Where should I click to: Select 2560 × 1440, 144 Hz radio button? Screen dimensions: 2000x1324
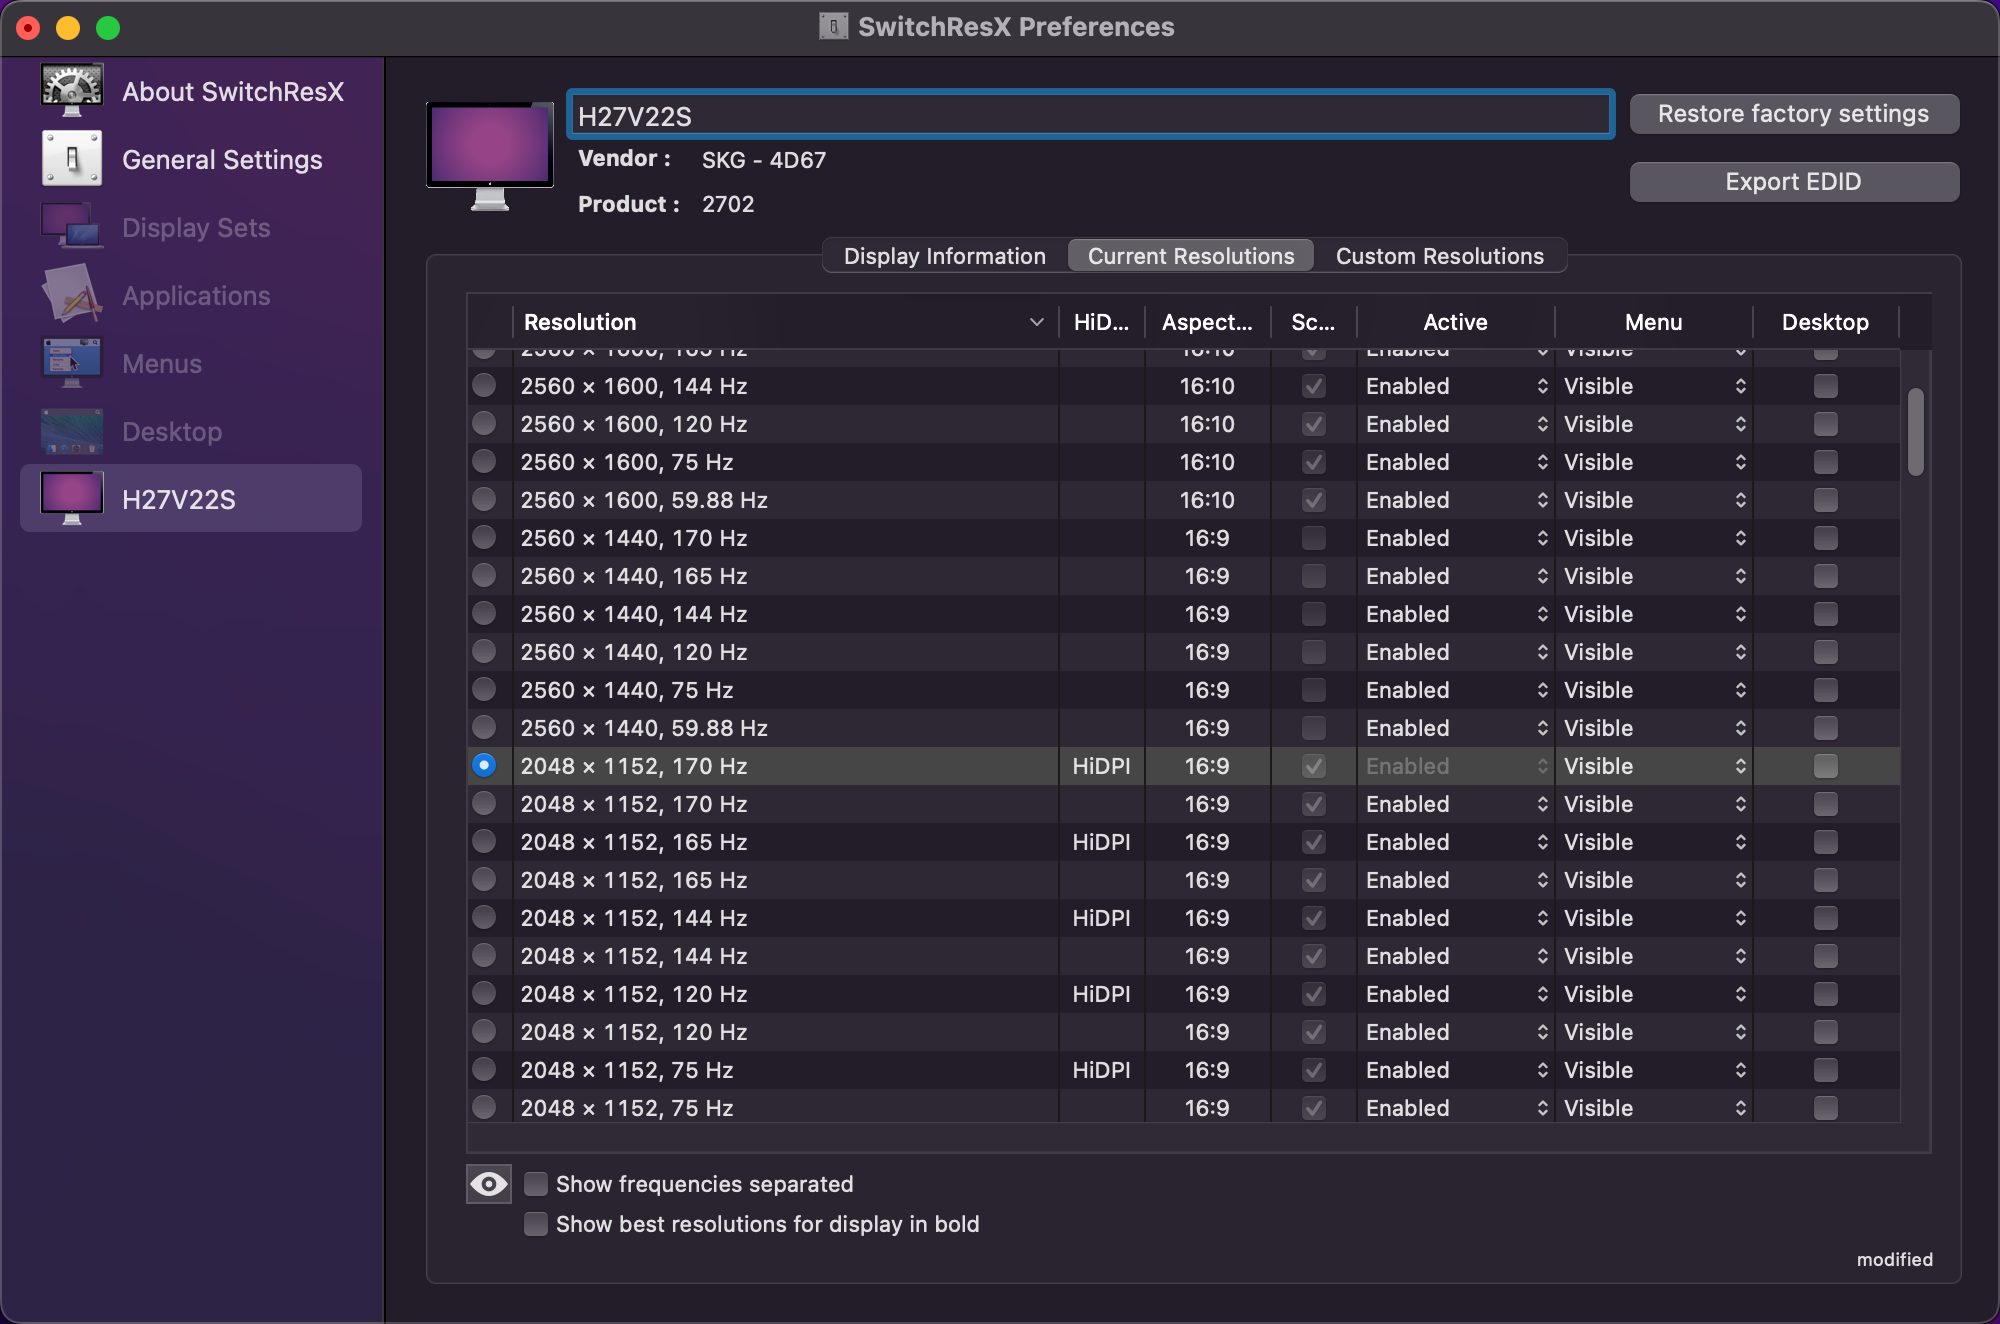click(484, 614)
